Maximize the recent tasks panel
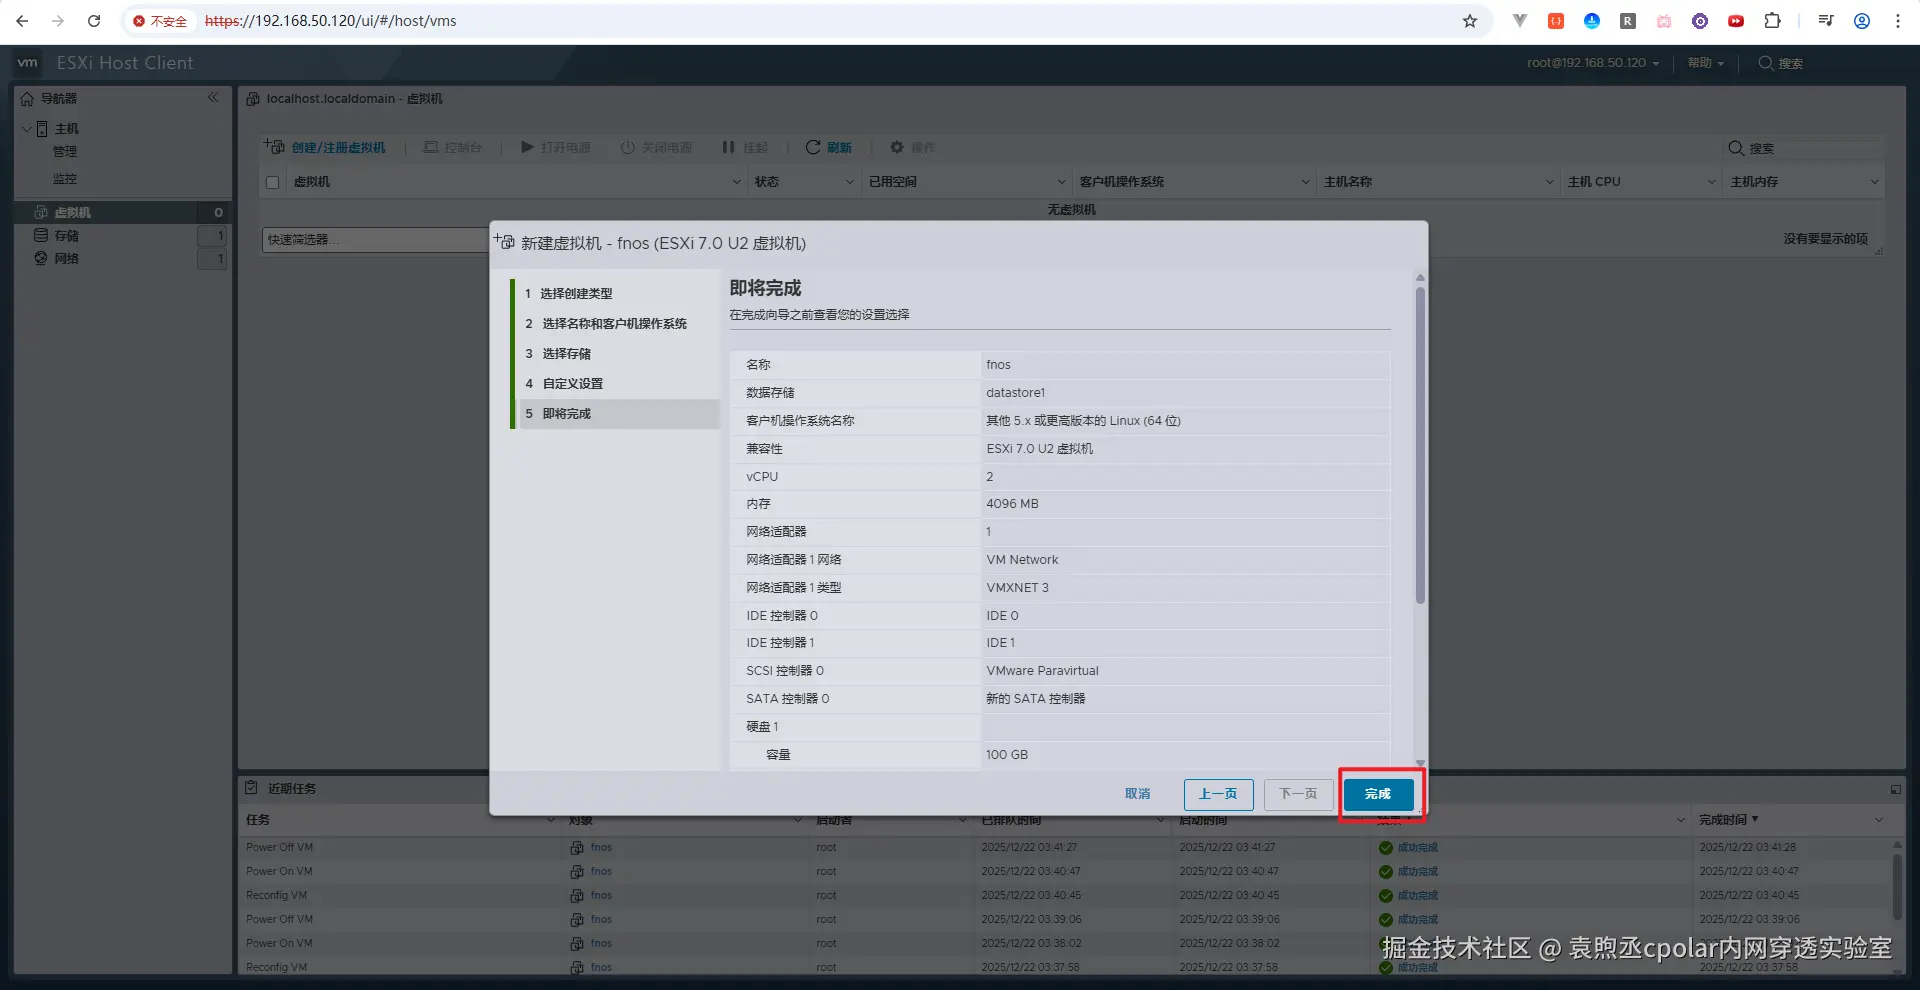 click(x=1895, y=789)
